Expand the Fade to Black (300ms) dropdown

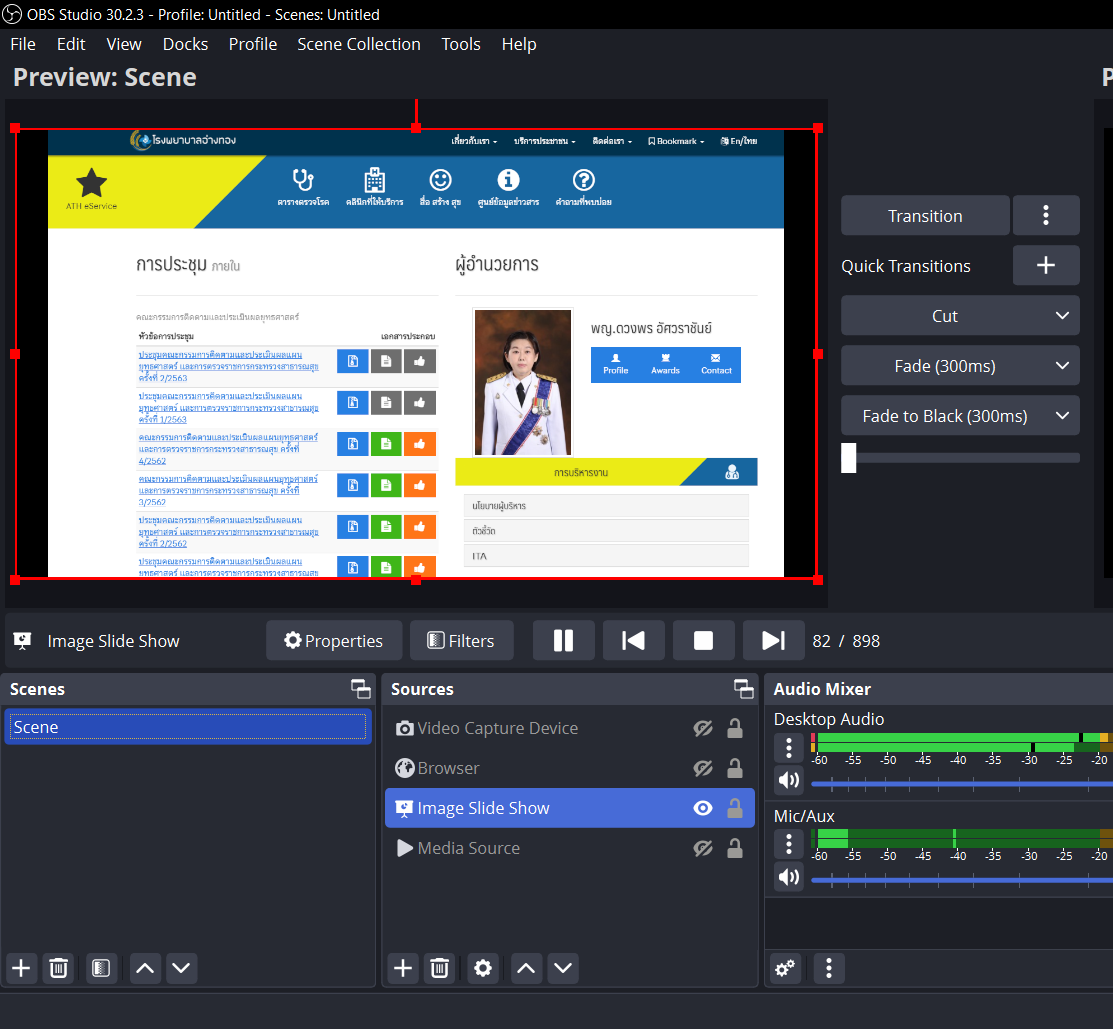pyautogui.click(x=960, y=416)
